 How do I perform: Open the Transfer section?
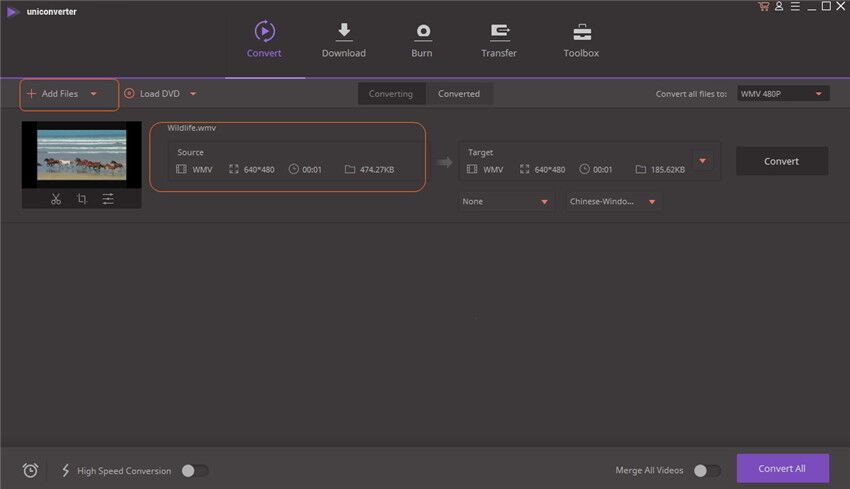499,41
